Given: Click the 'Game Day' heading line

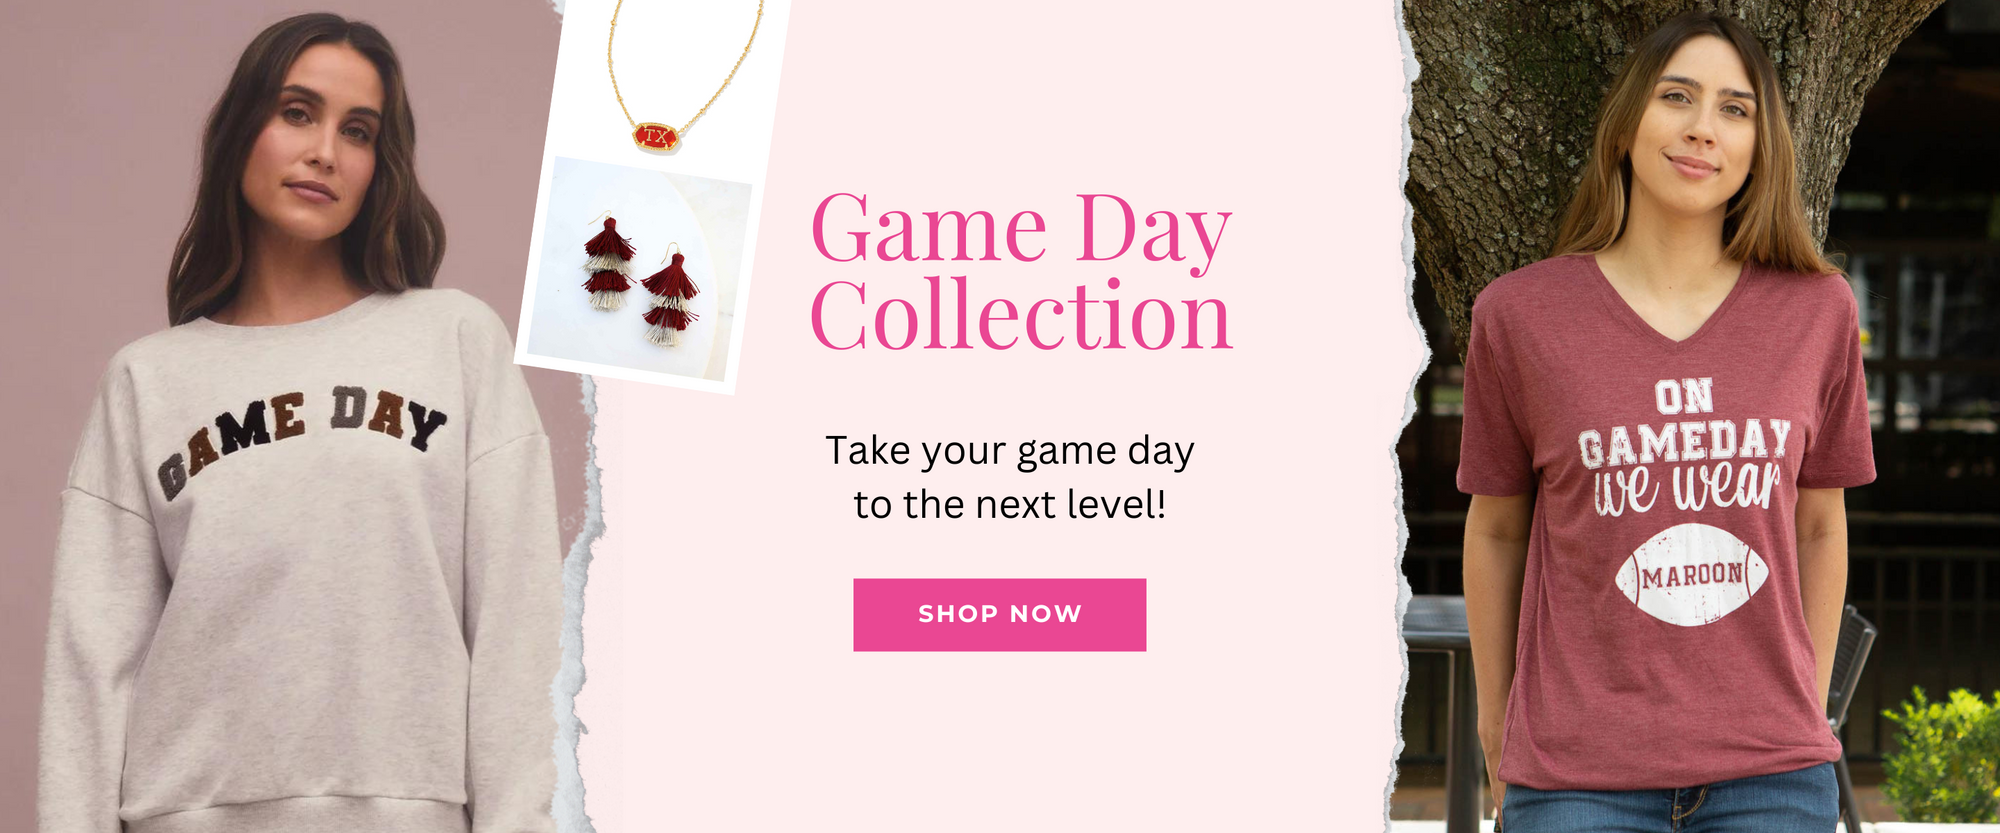Looking at the screenshot, I should click(1021, 231).
